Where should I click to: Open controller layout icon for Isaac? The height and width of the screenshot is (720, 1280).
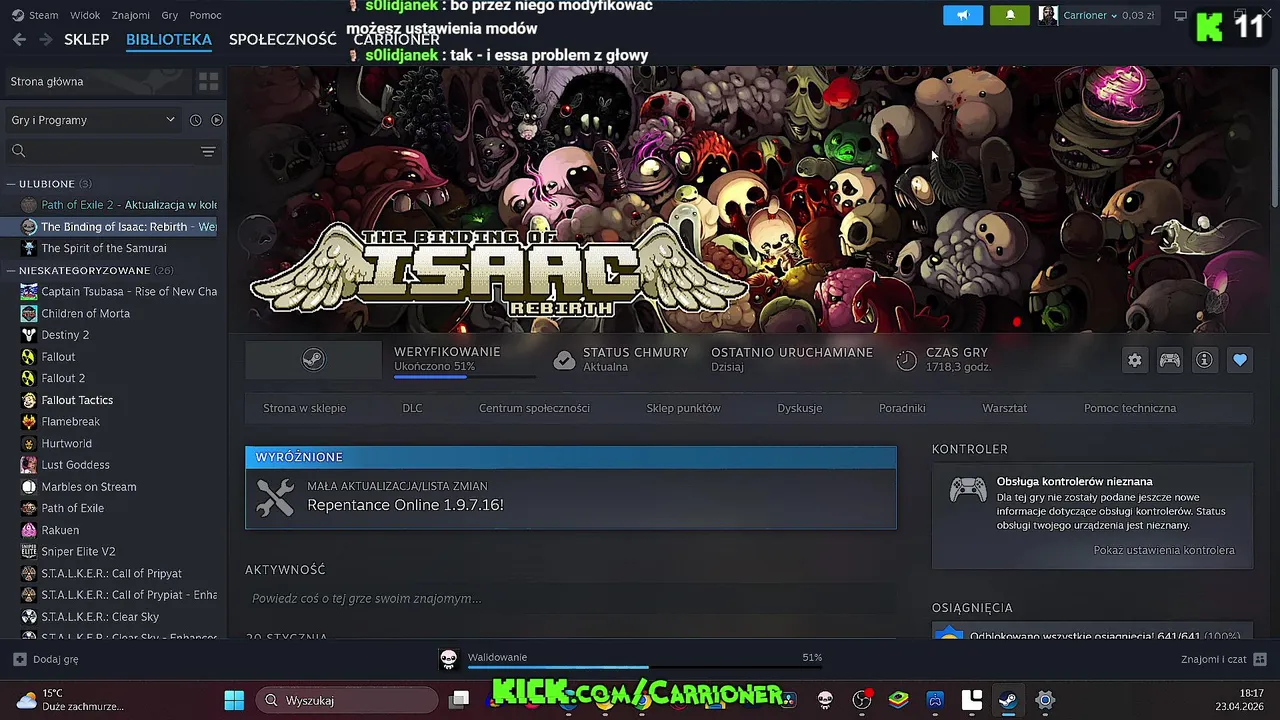1169,360
